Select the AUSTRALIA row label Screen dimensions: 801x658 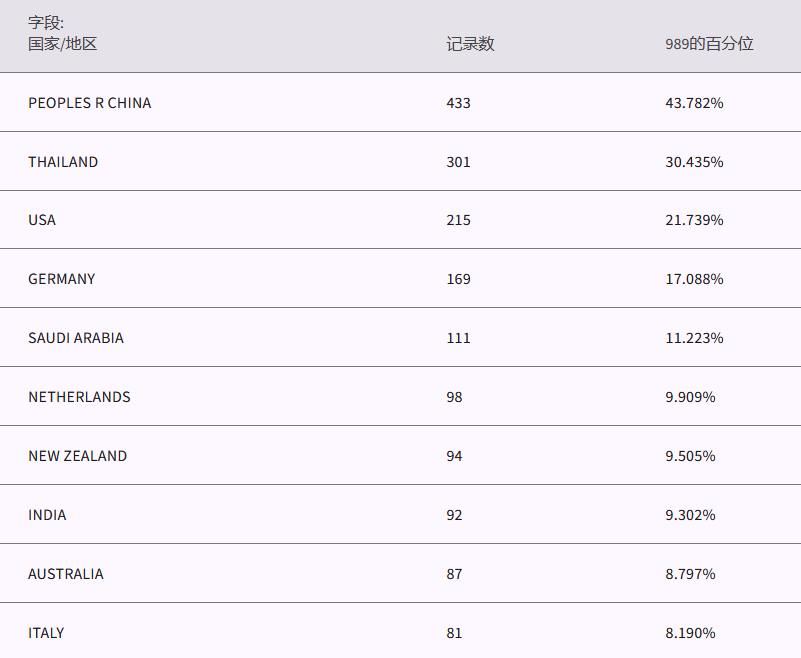tap(66, 574)
